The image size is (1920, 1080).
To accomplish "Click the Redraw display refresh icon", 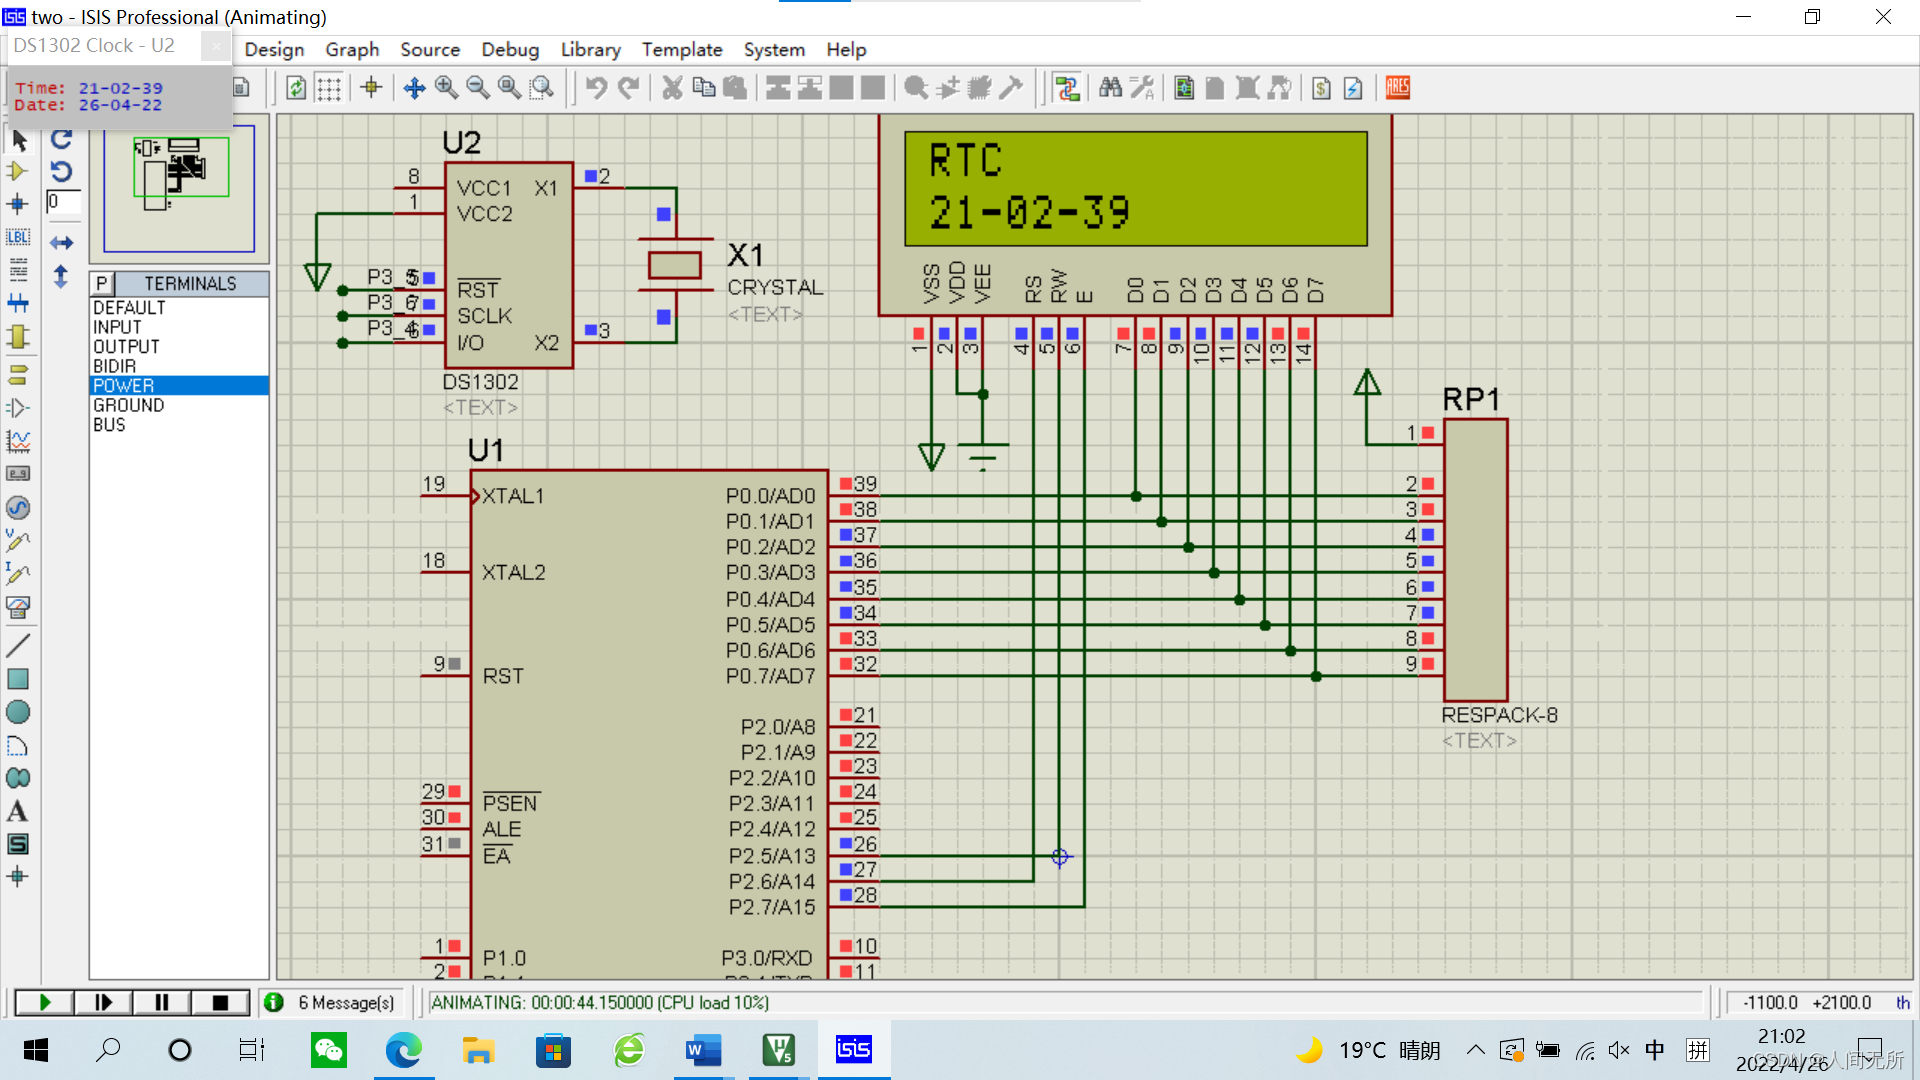I will tap(296, 88).
